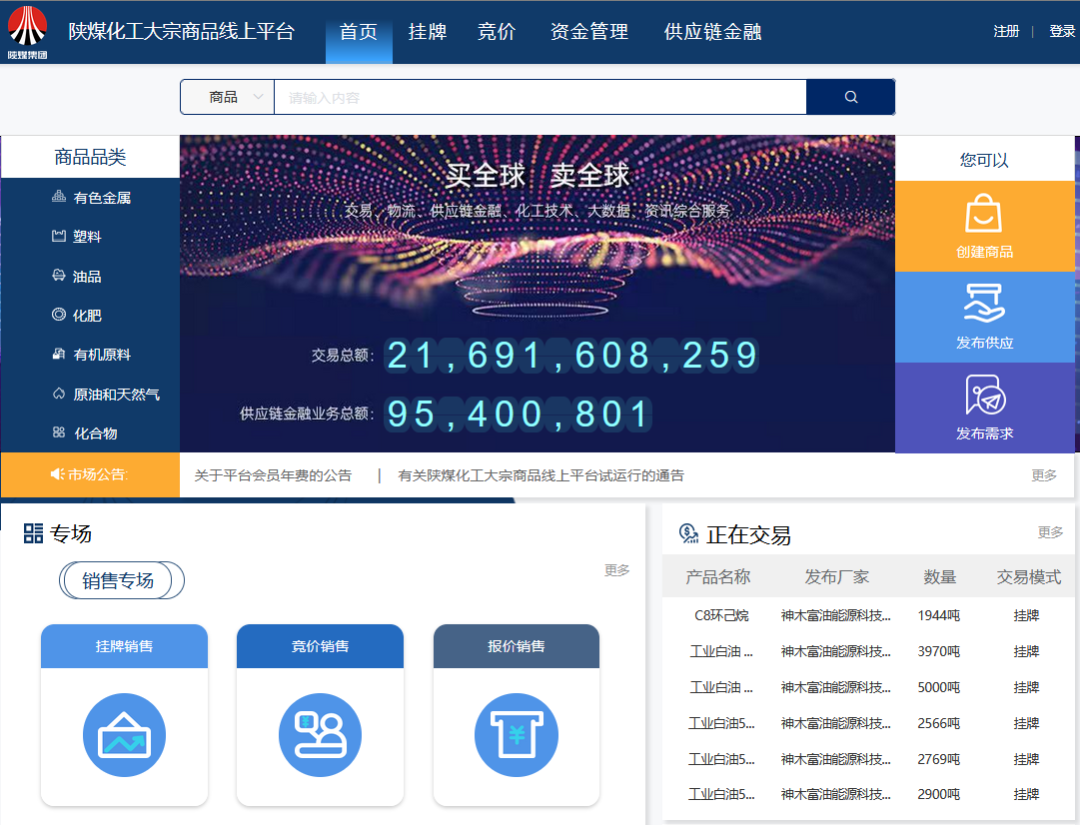The width and height of the screenshot is (1080, 825).
Task: Open the 关于平台会员年费的公告 announcement
Action: click(273, 476)
